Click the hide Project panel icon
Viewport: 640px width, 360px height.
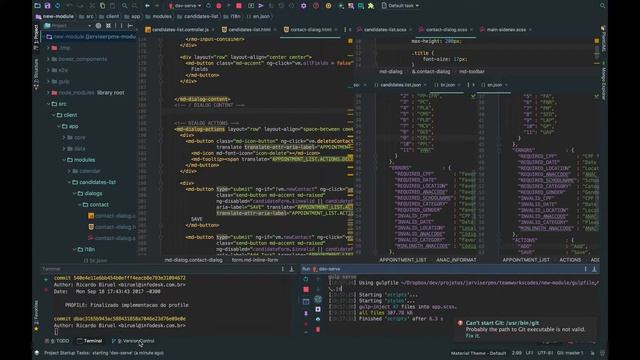pos(130,25)
